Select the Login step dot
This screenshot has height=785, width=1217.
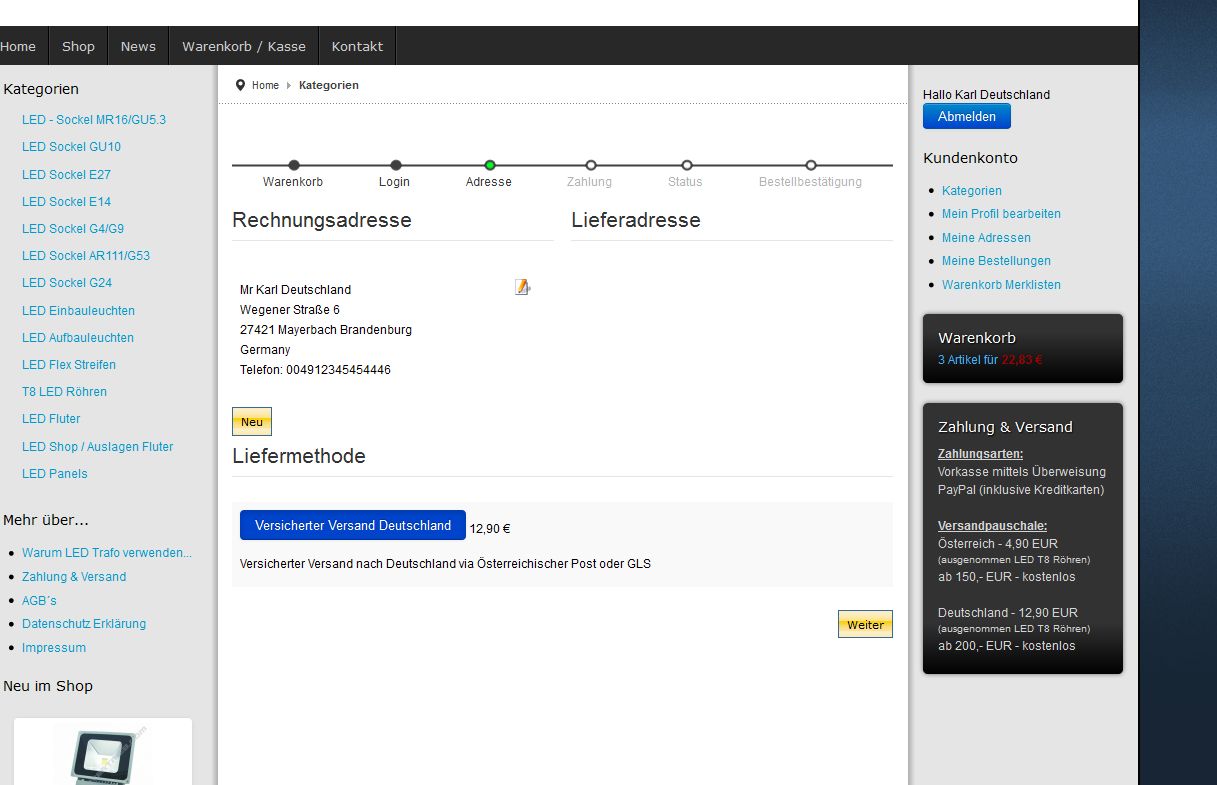pyautogui.click(x=396, y=165)
